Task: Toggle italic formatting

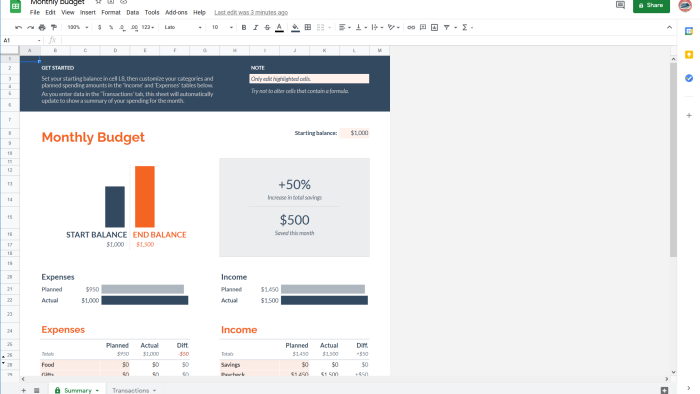Action: [x=255, y=28]
